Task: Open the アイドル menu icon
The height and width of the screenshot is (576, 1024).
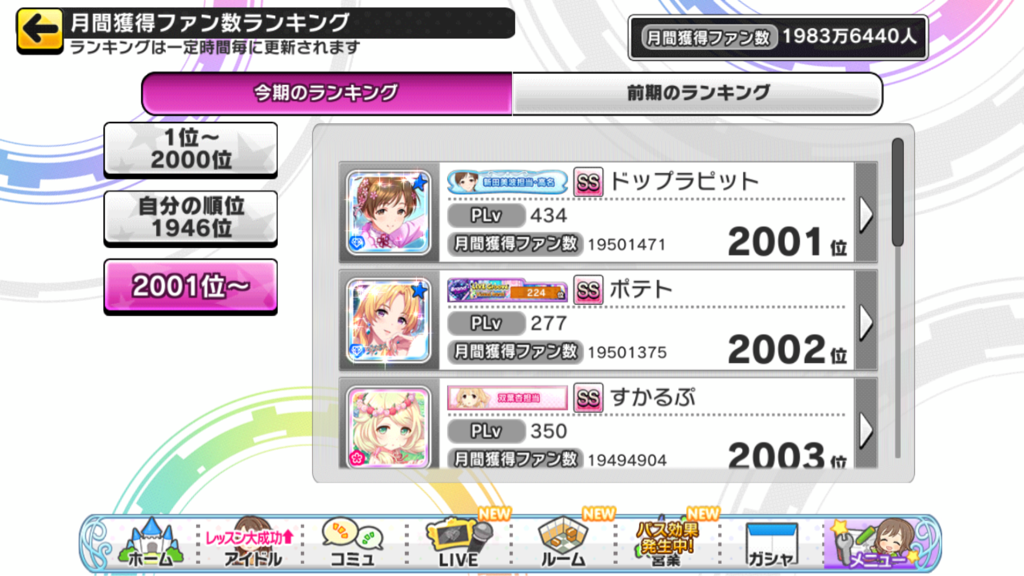Action: point(251,541)
